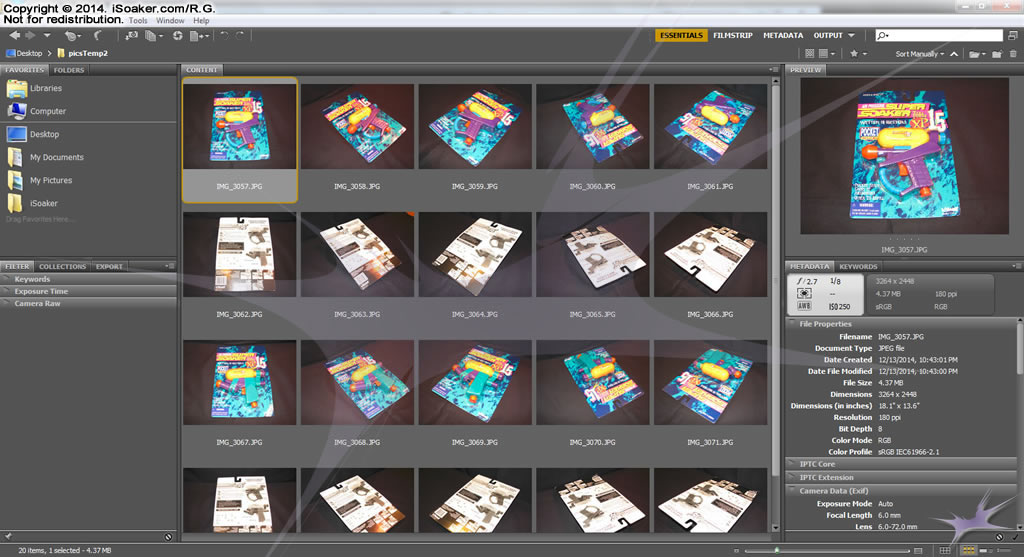Open thumbnail quality options dropdown

click(827, 54)
